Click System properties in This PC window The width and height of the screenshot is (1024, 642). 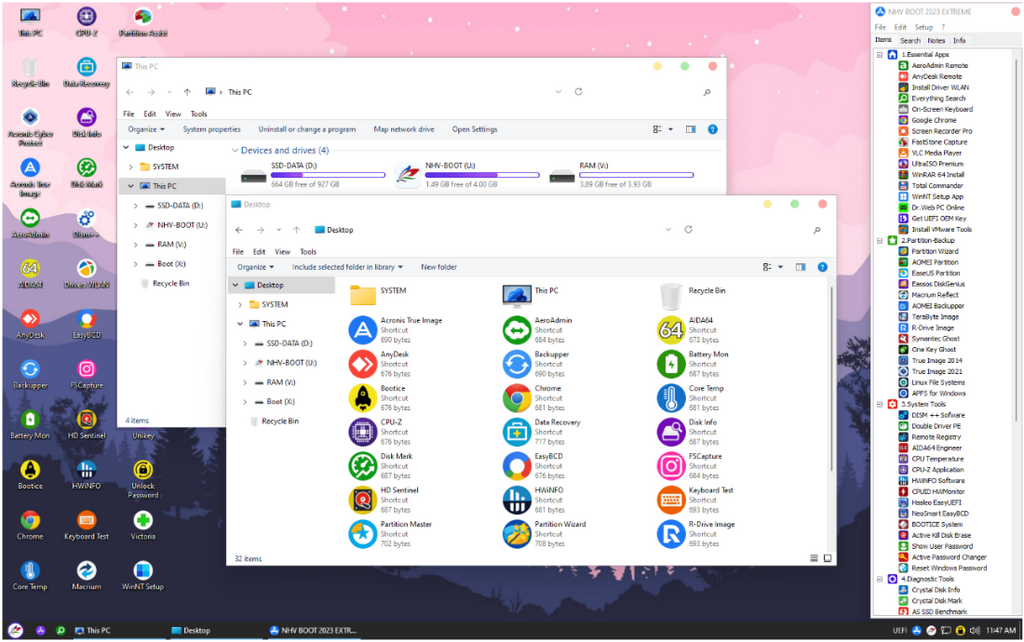tap(212, 129)
